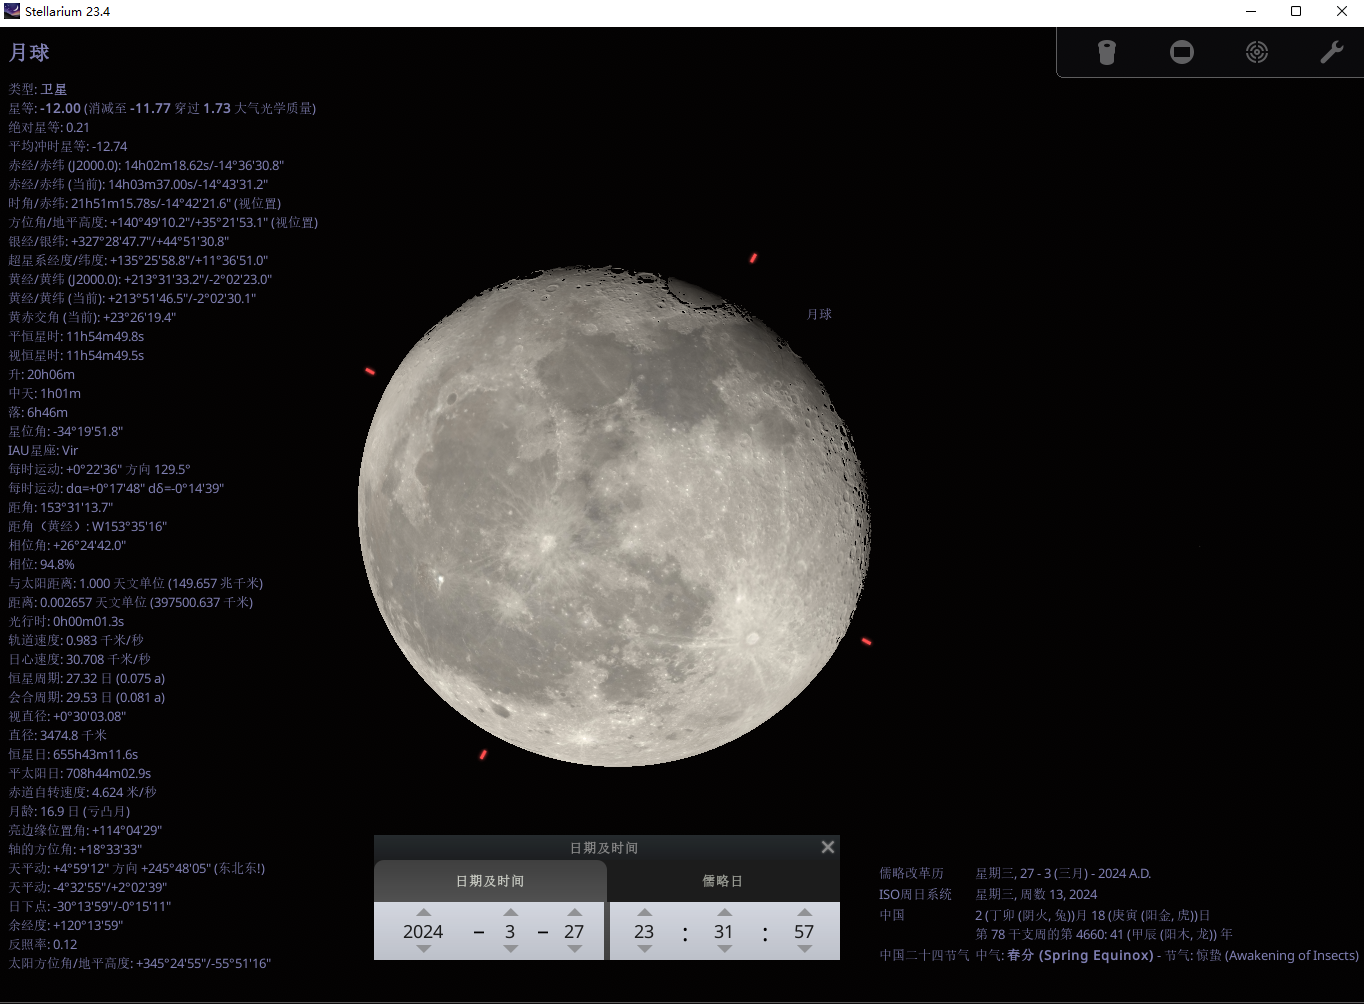Close the 日期及时间 panel
This screenshot has height=1004, width=1364.
pyautogui.click(x=827, y=846)
